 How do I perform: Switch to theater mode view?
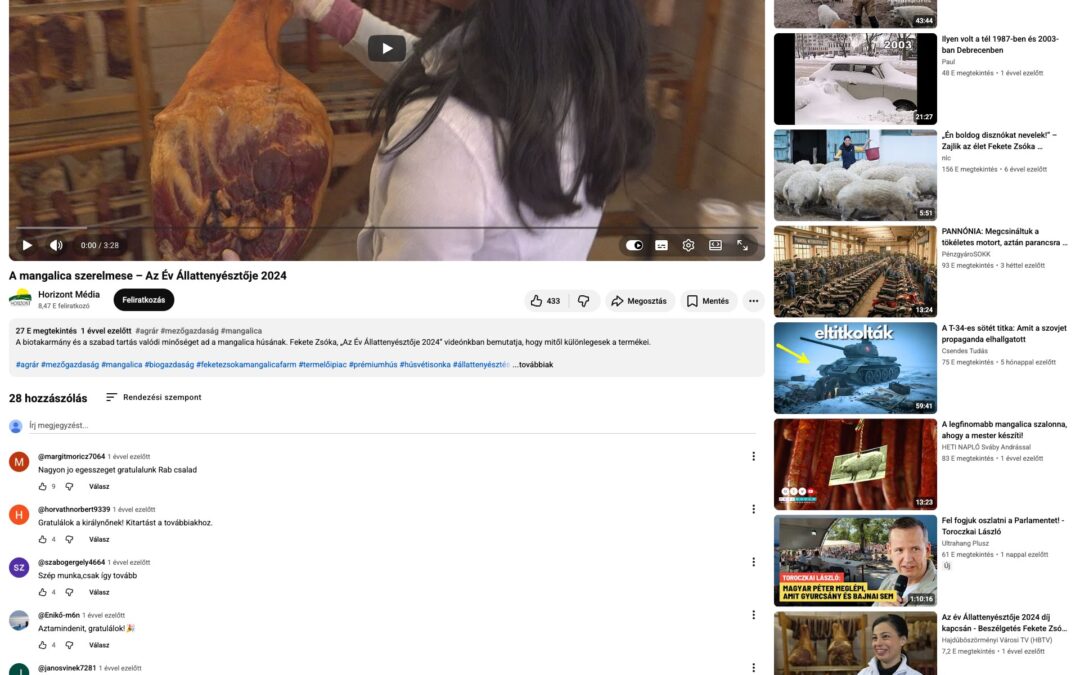click(715, 245)
